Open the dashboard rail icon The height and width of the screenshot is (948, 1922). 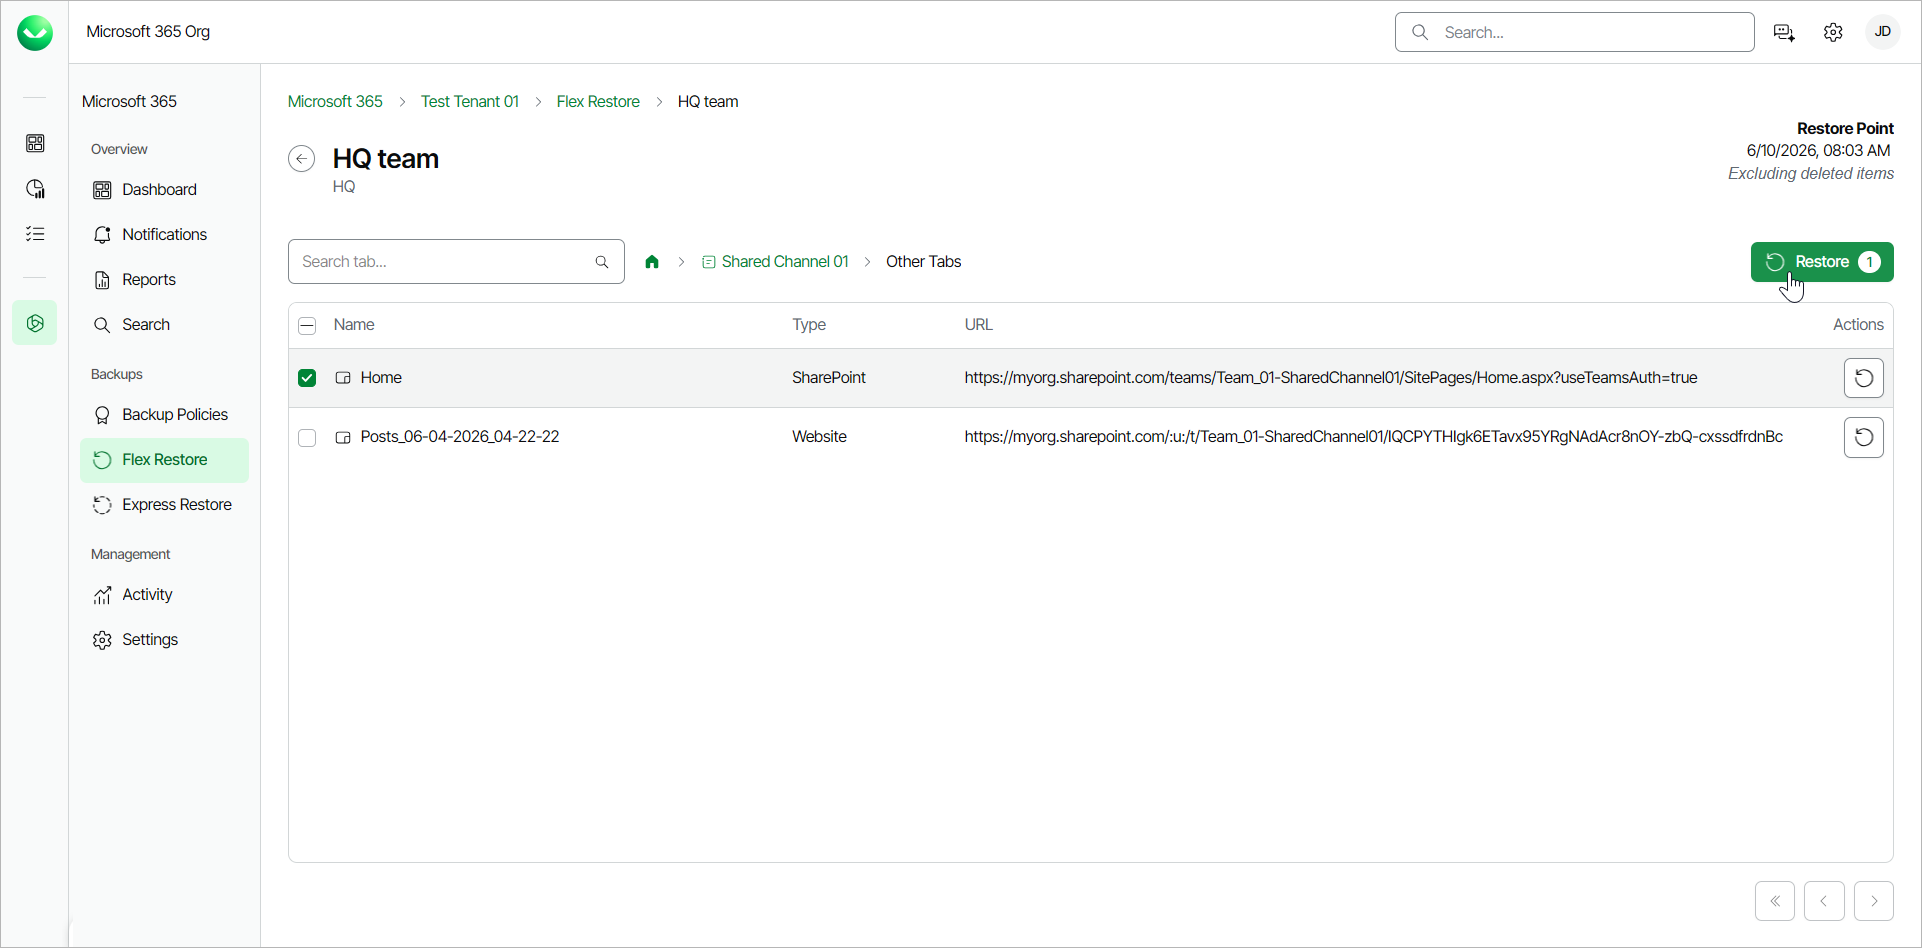coord(35,144)
